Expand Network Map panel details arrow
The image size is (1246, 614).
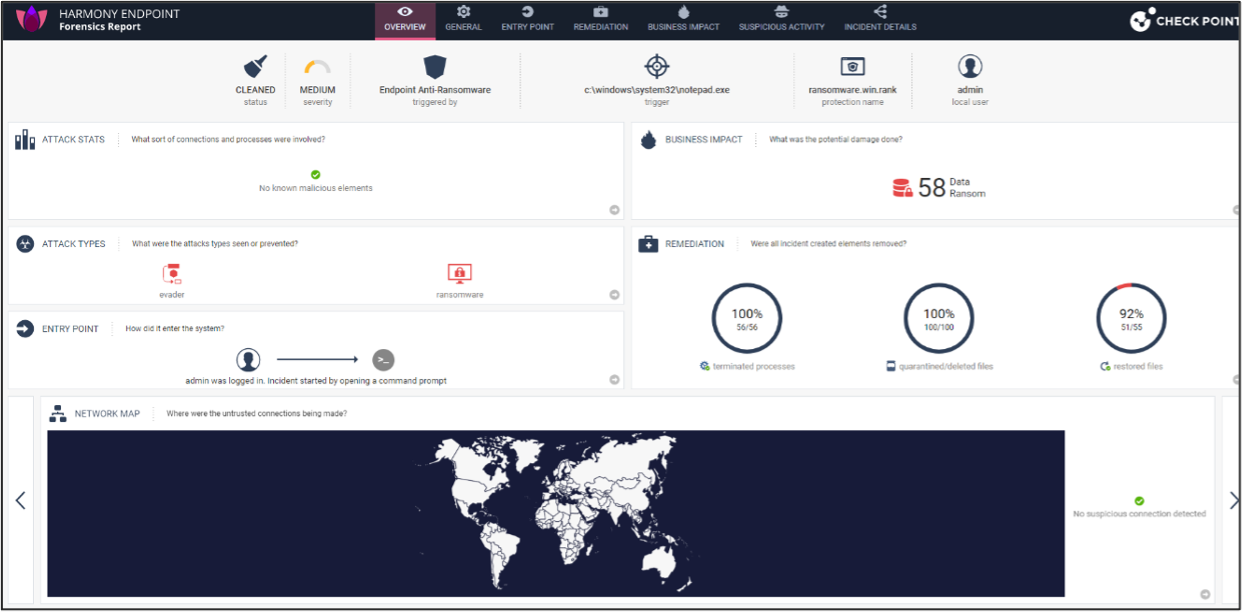click(x=1205, y=594)
